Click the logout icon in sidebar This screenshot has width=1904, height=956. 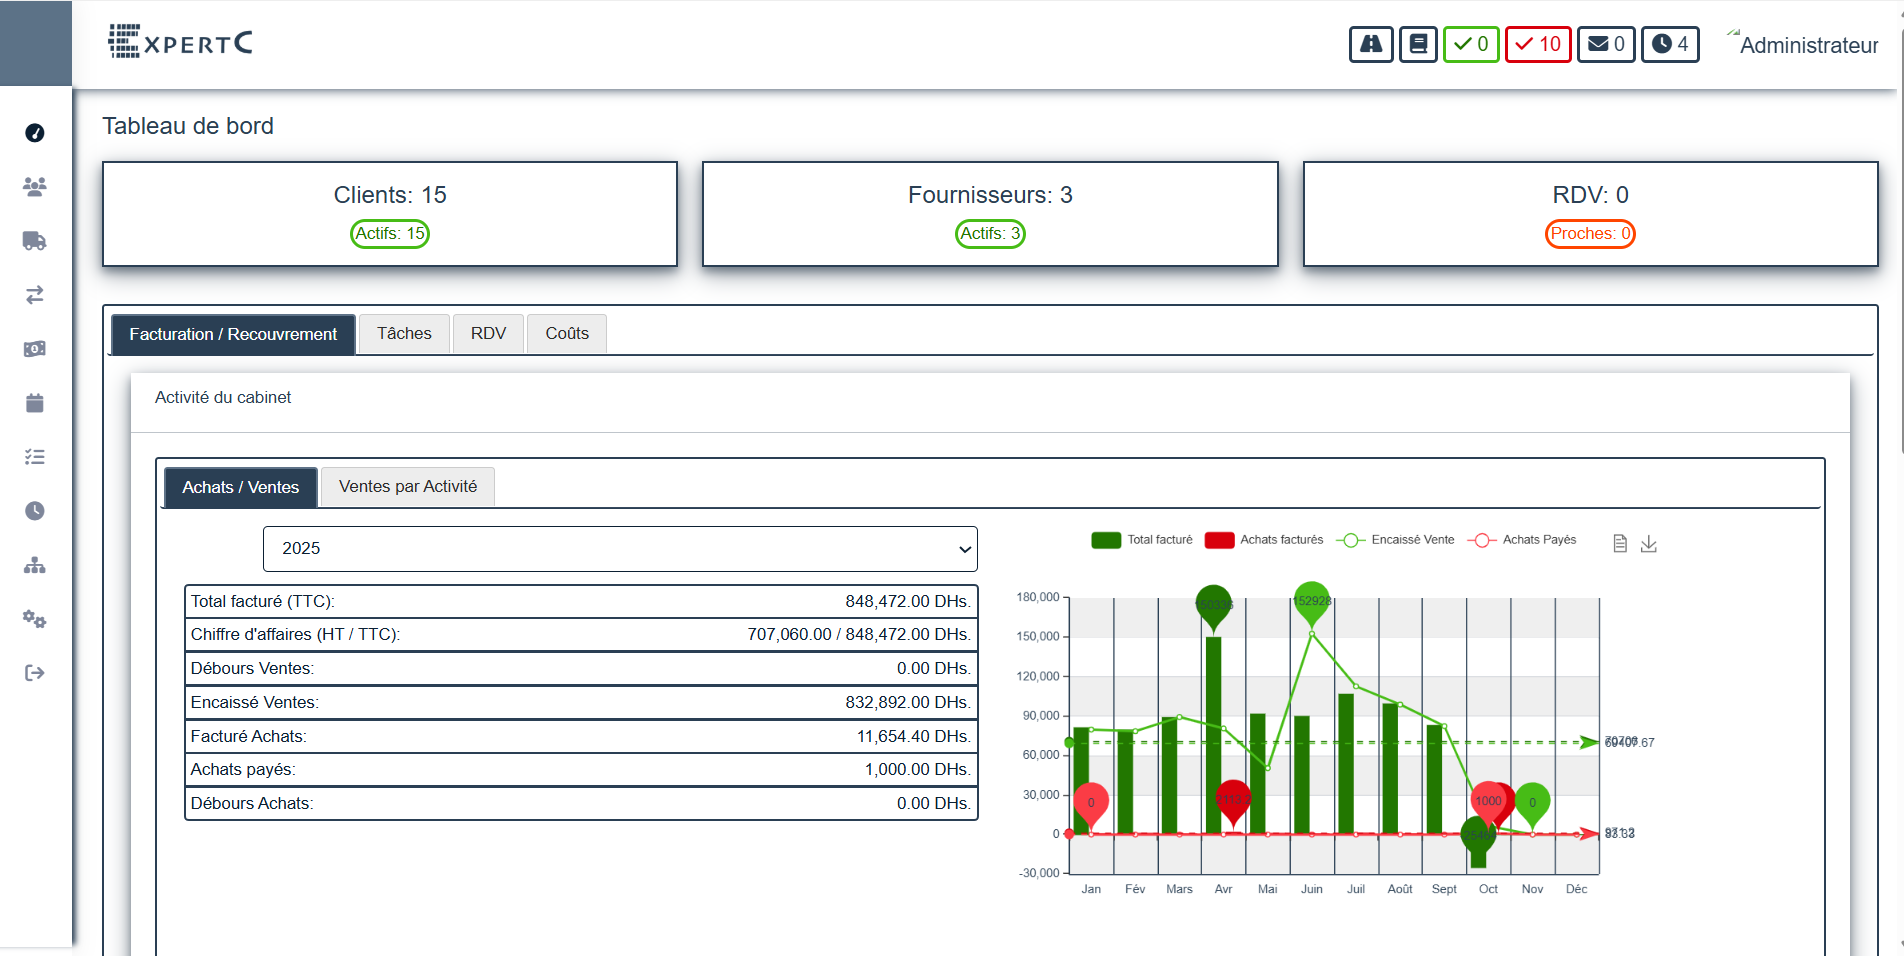click(x=35, y=673)
